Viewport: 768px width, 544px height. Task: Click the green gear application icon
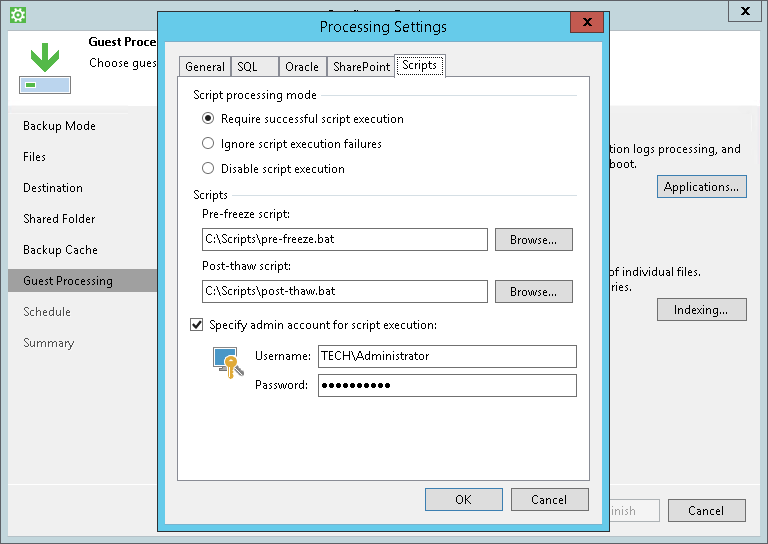(x=17, y=14)
